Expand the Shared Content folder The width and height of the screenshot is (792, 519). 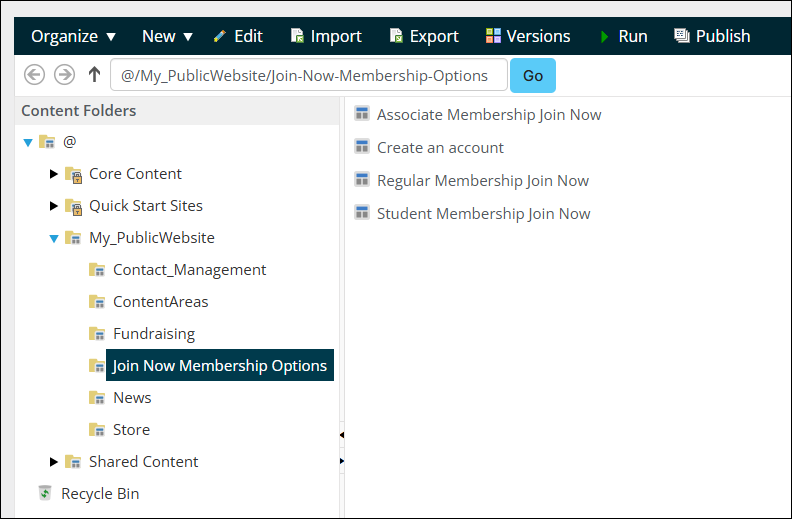(x=54, y=462)
